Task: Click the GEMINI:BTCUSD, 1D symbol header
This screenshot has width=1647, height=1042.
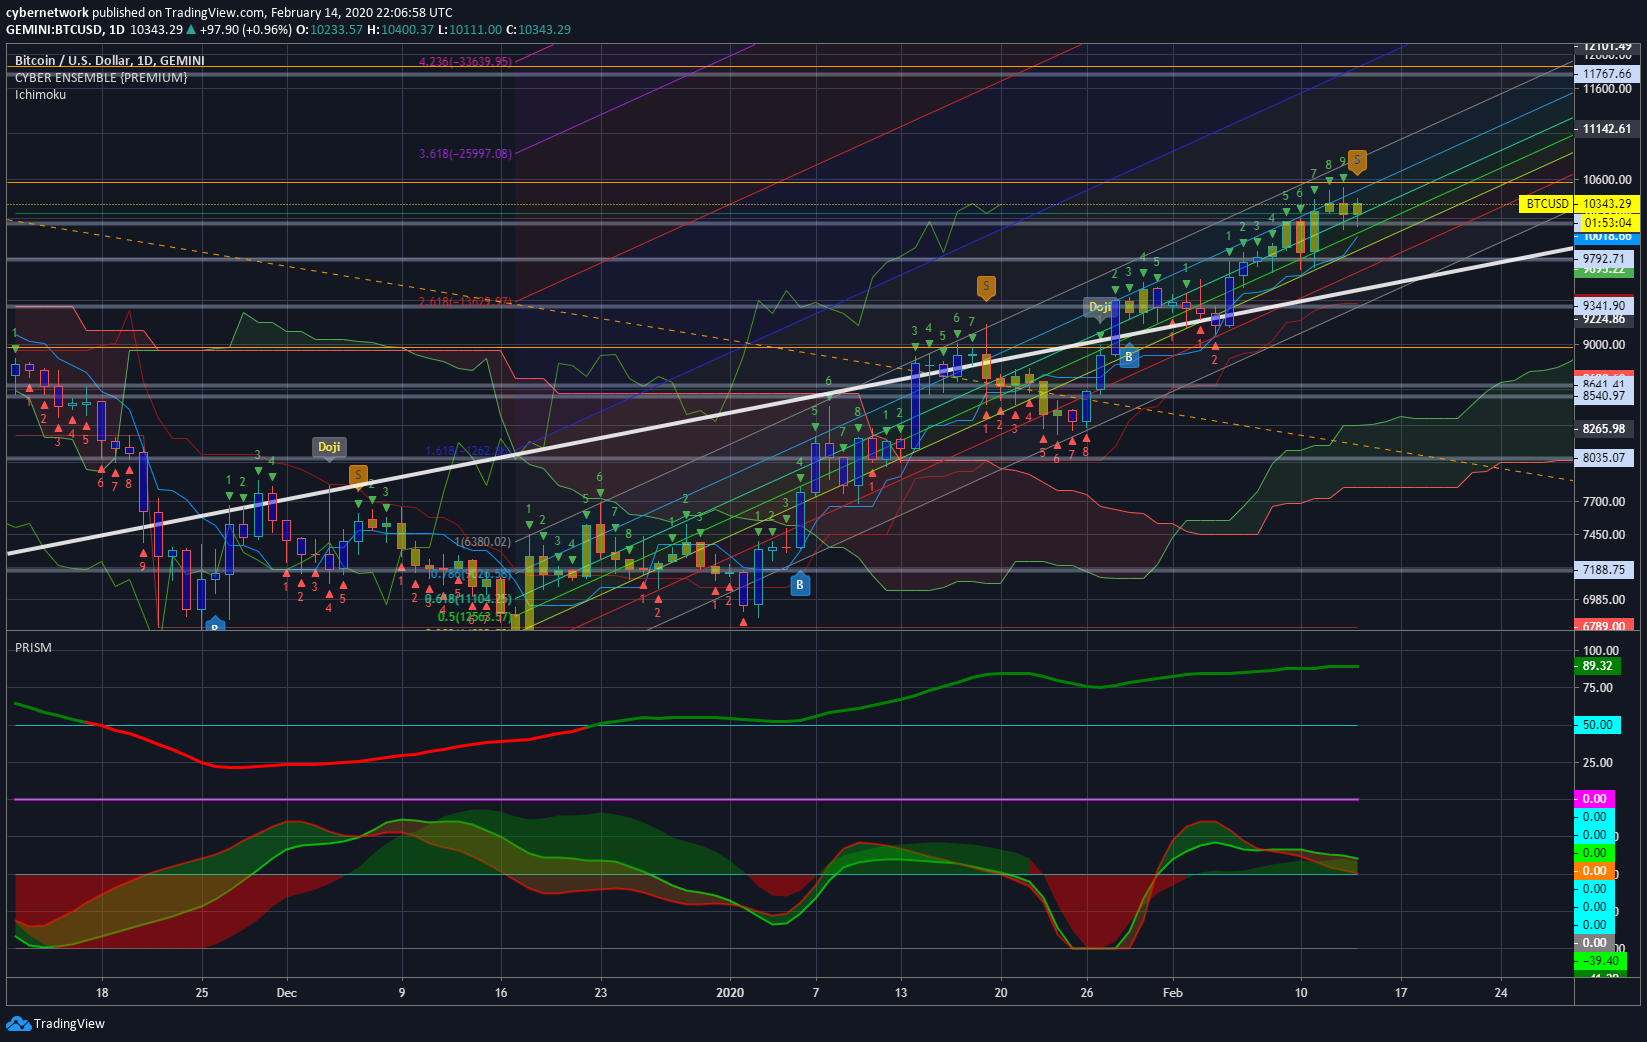Action: point(65,29)
